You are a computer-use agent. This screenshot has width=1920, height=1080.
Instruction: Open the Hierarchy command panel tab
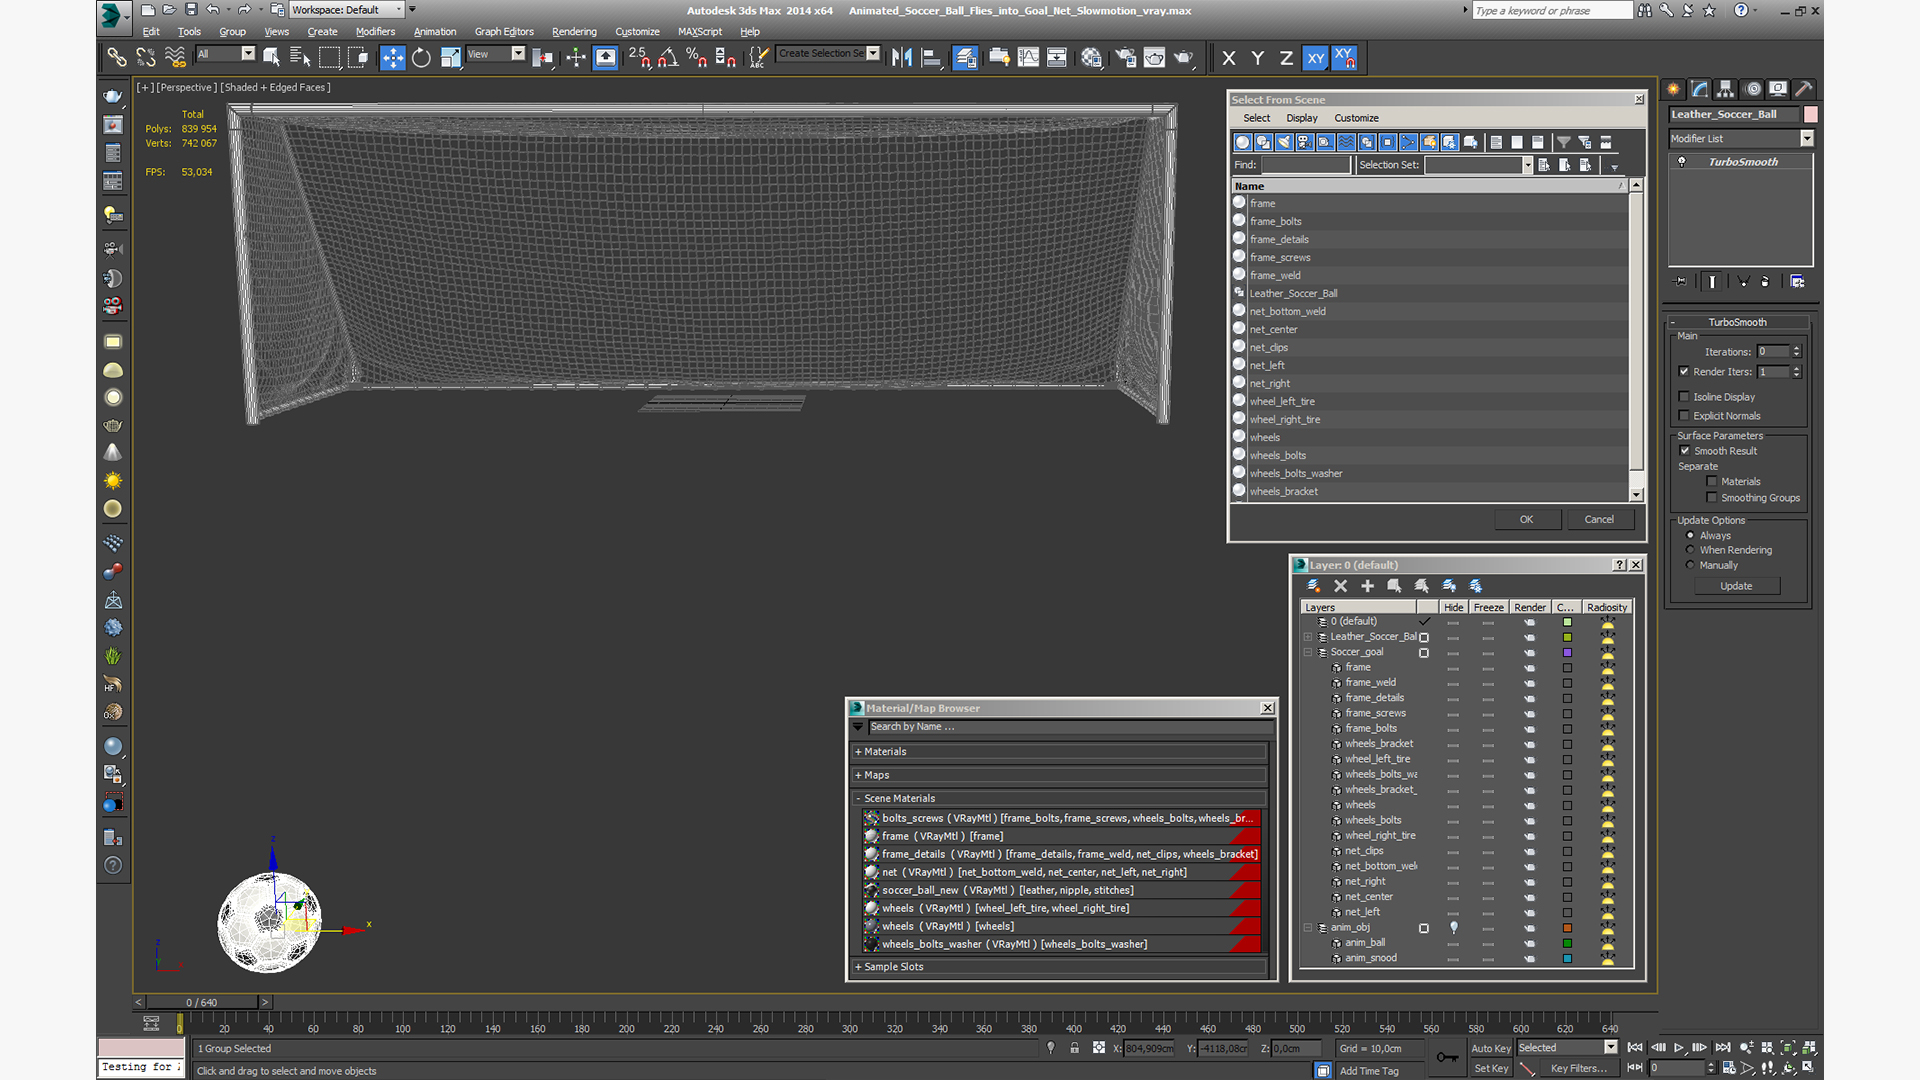(x=1725, y=89)
